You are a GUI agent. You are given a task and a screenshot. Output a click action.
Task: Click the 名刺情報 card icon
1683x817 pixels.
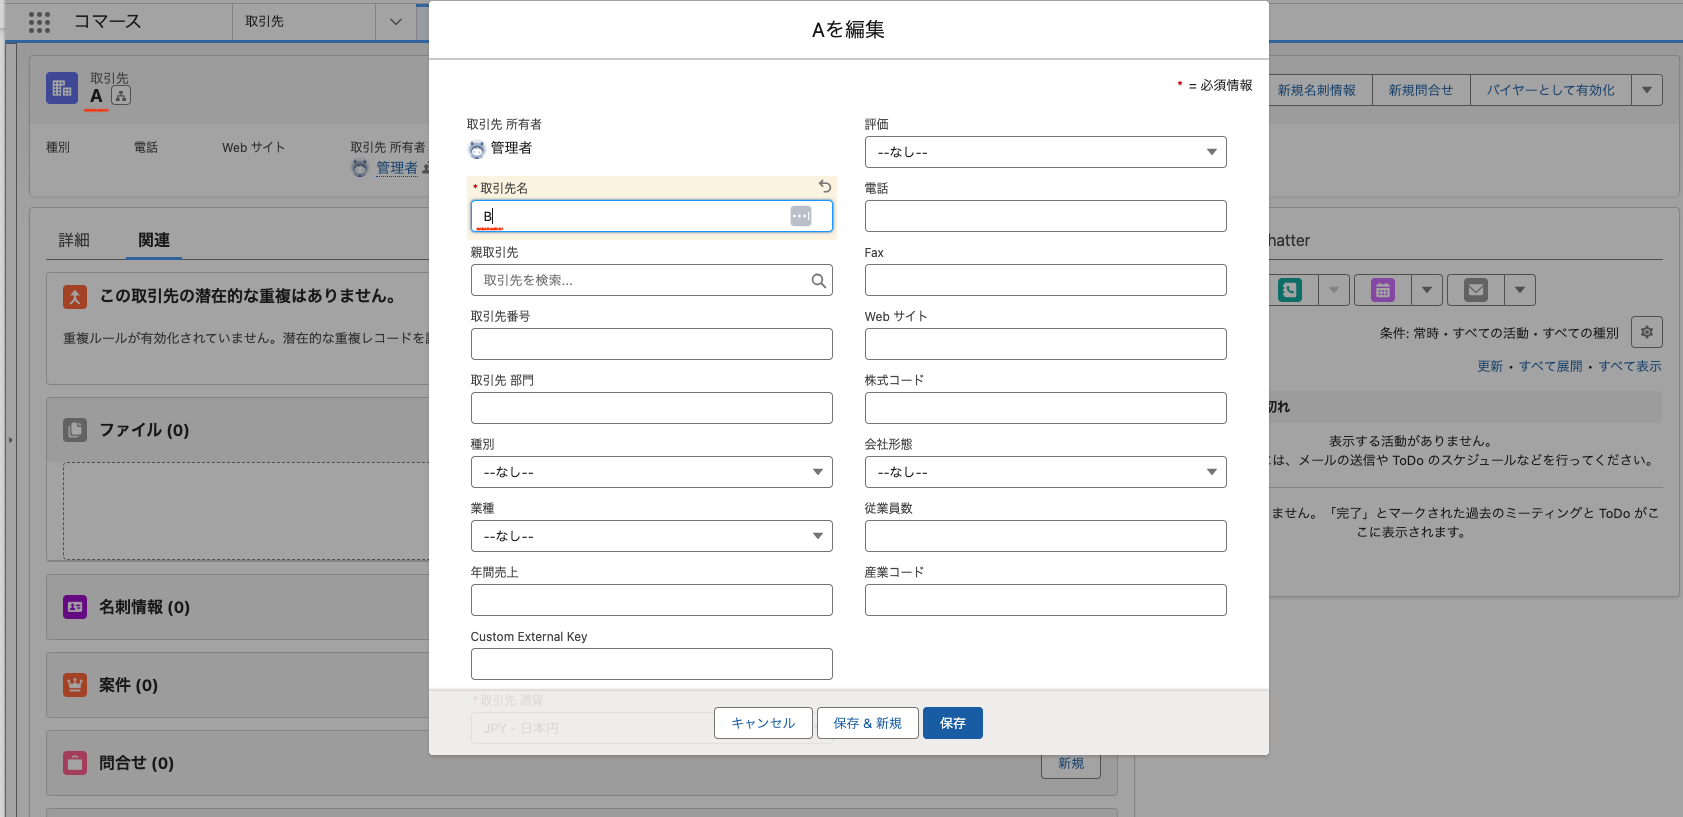point(75,607)
